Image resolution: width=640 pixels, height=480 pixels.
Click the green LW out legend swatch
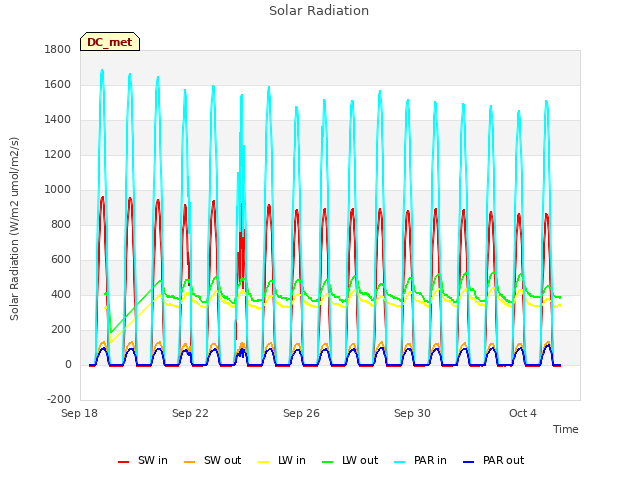coord(327,462)
